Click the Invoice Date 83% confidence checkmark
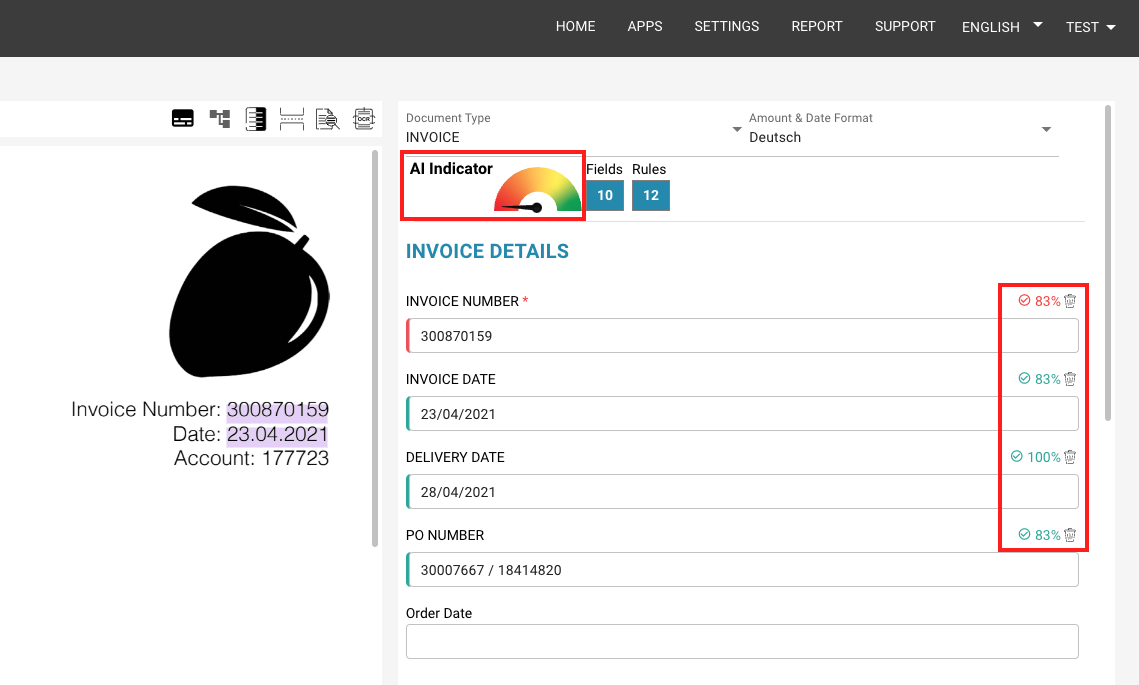 1024,378
